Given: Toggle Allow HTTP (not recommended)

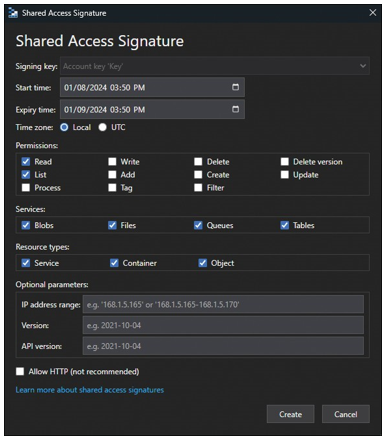Looking at the screenshot, I should click(20, 371).
